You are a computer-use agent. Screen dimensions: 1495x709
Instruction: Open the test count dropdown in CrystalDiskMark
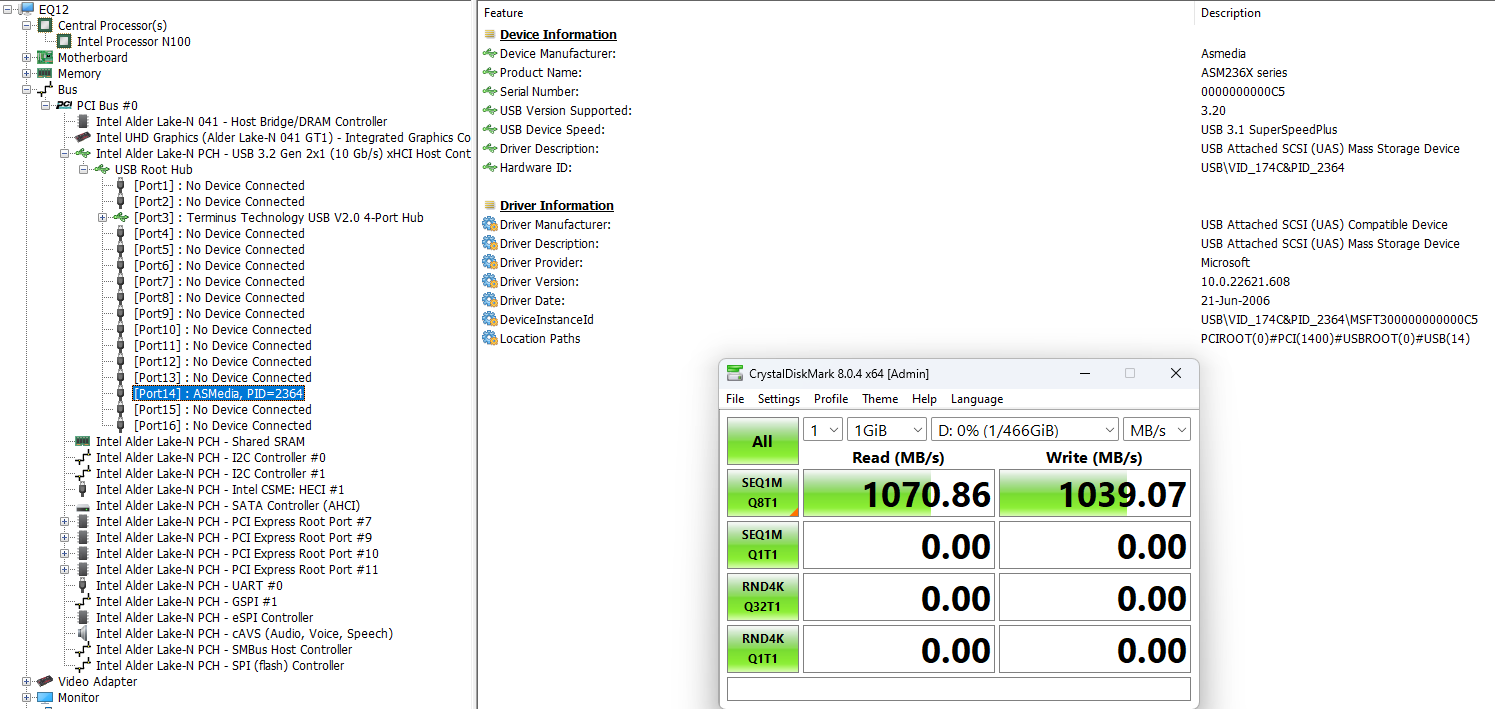(823, 429)
